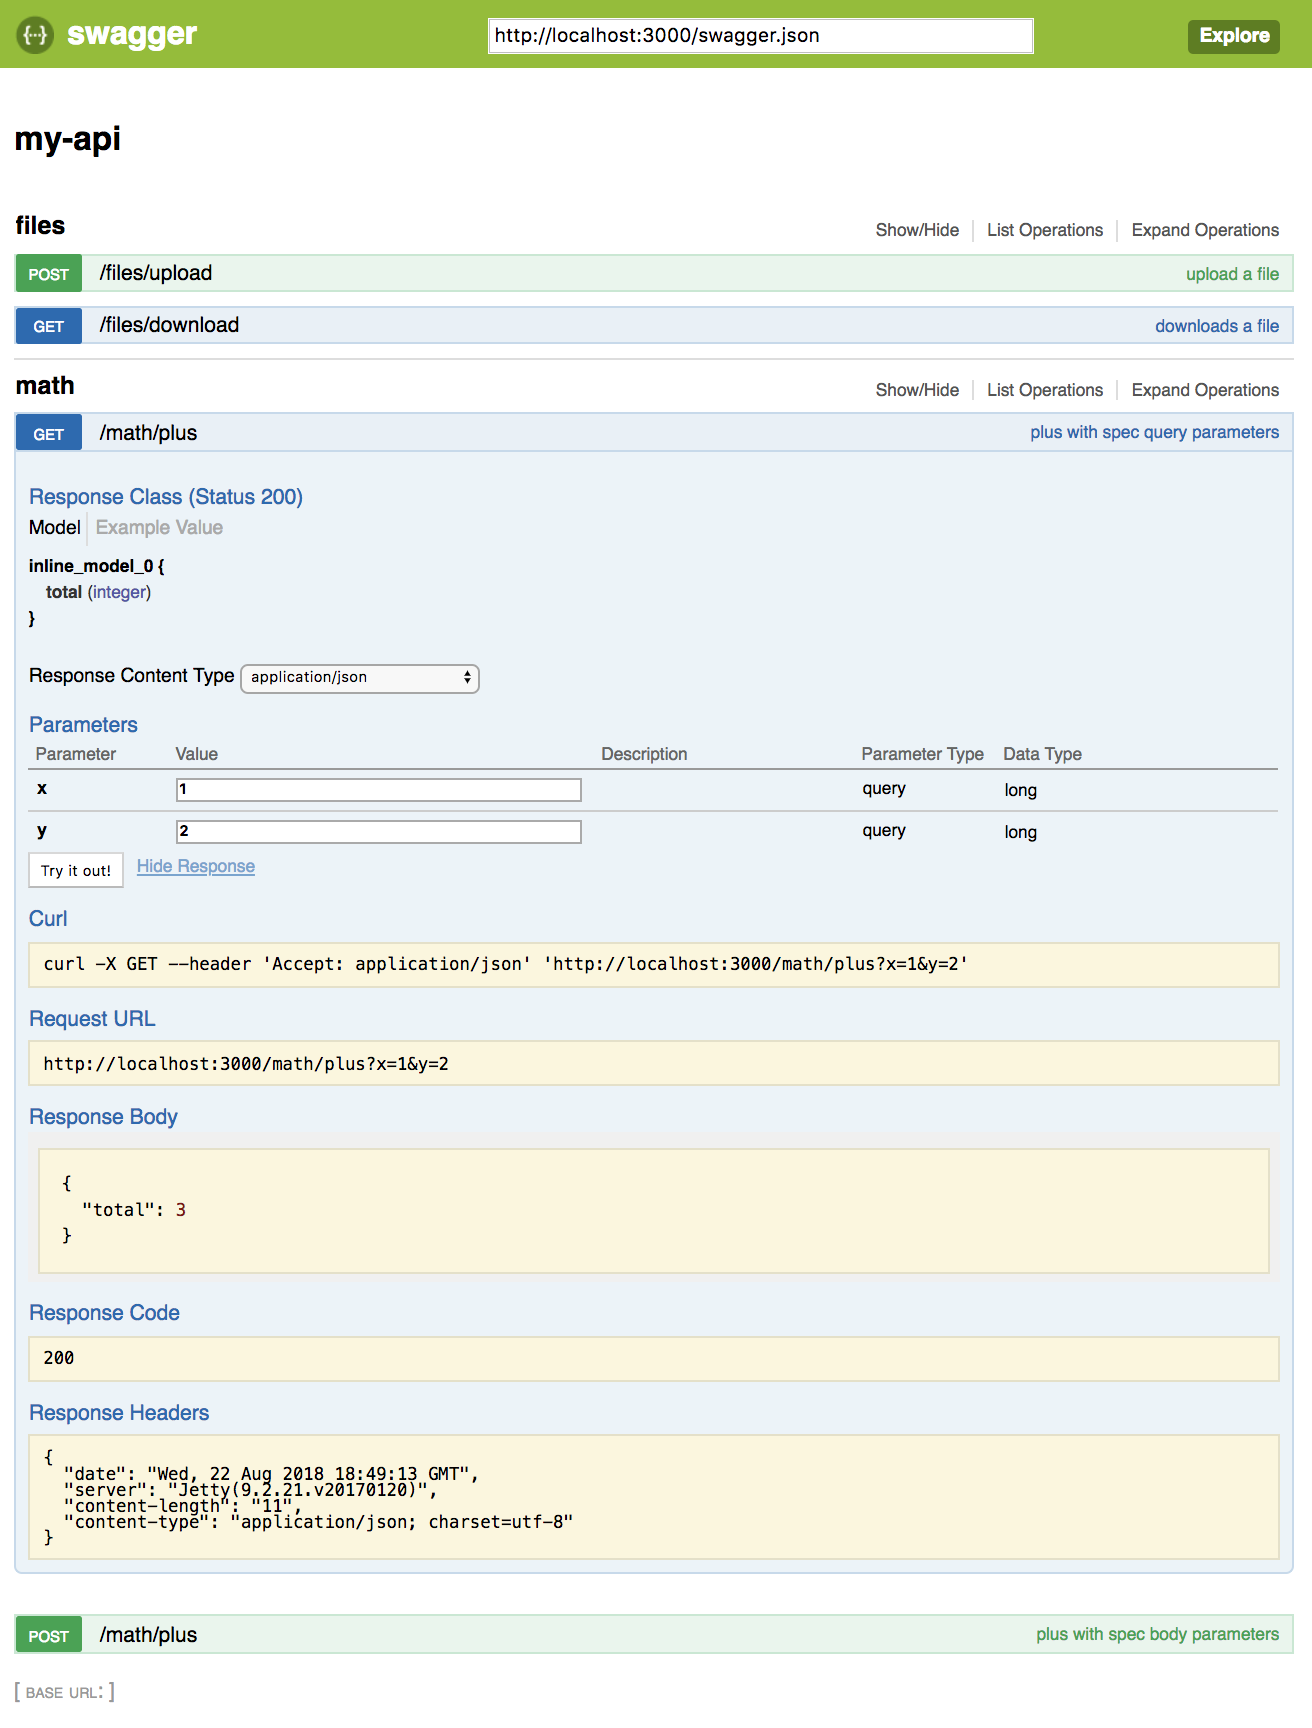1312x1728 pixels.
Task: Open the POST /files/upload operation
Action: 156,273
